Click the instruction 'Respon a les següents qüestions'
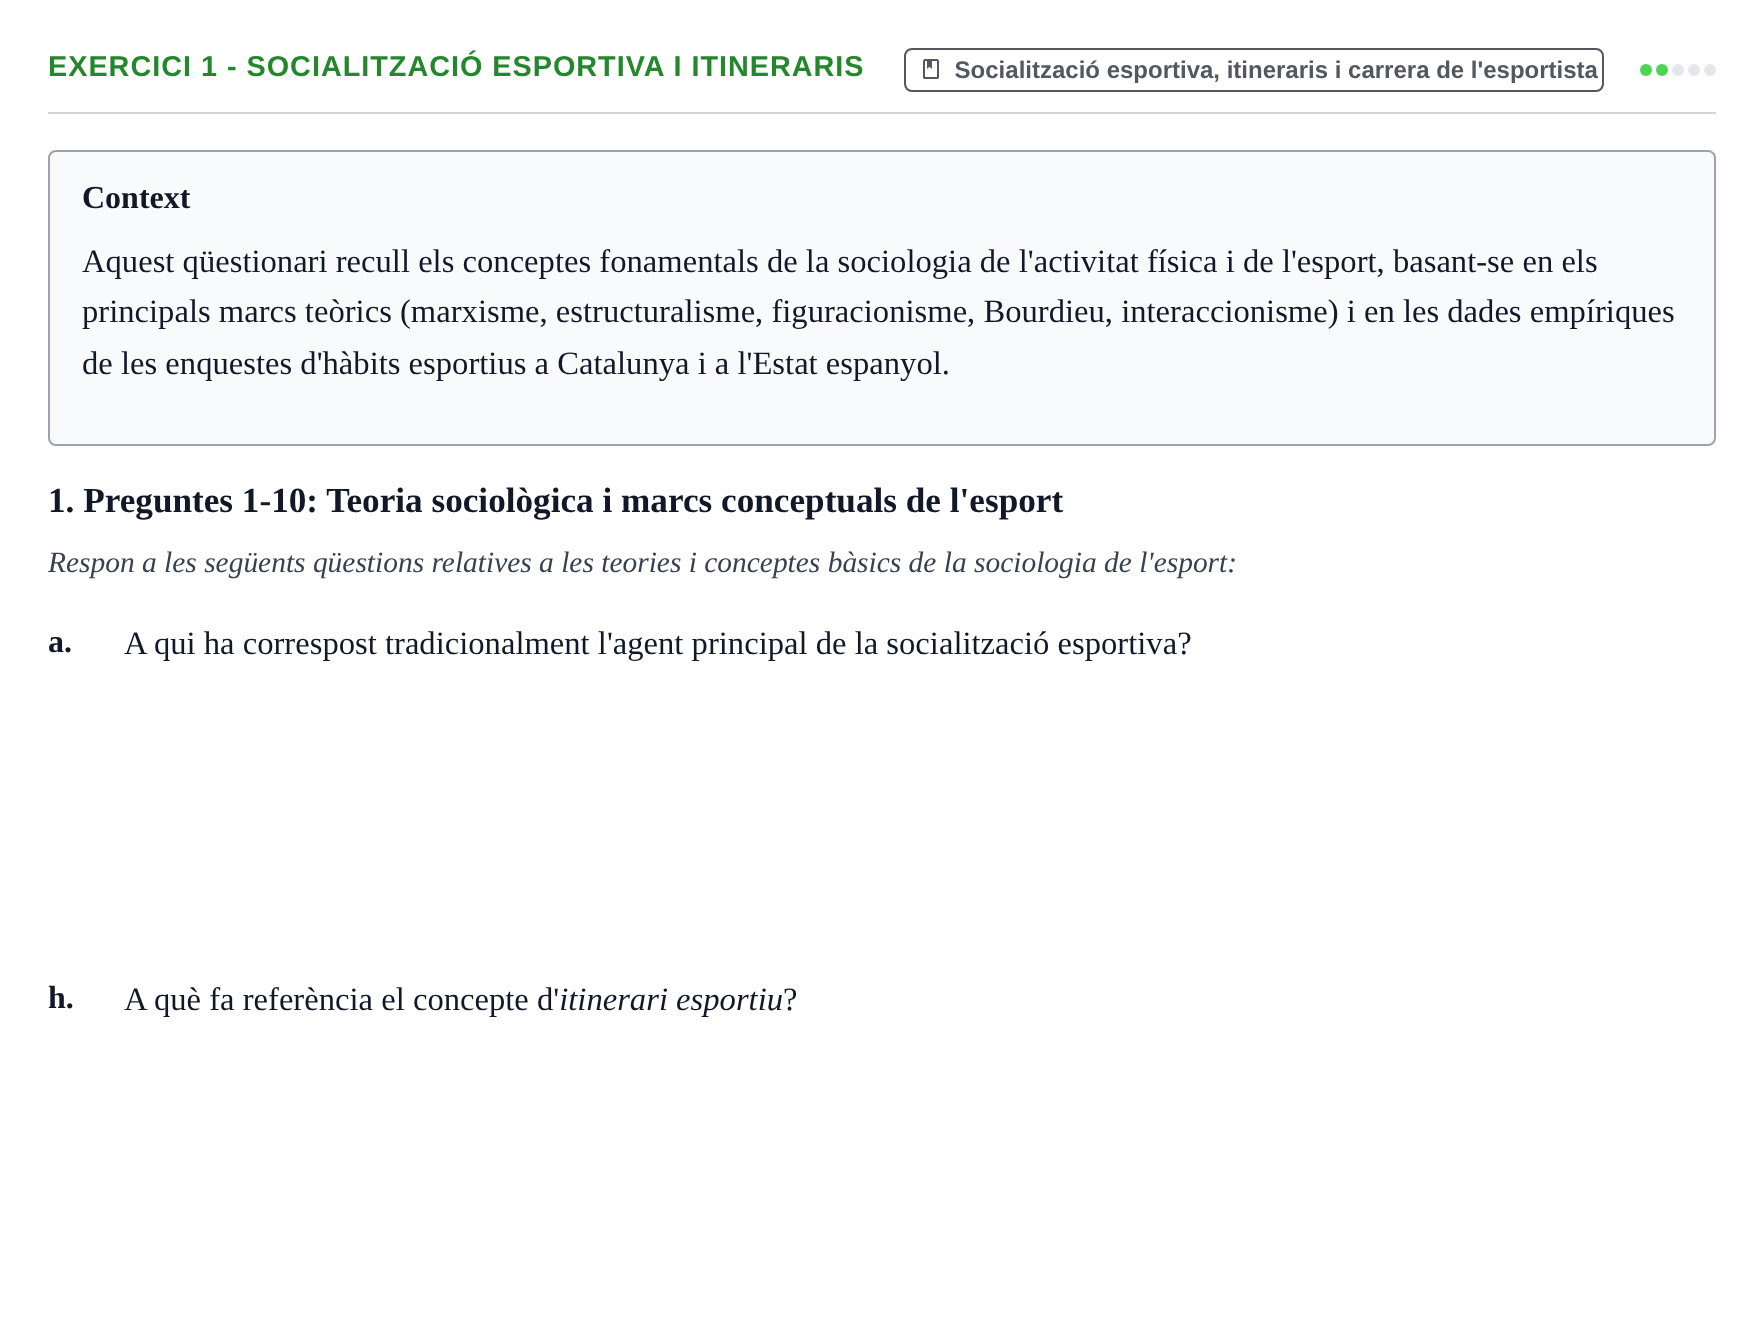Image resolution: width=1764 pixels, height=1344 pixels. (642, 563)
